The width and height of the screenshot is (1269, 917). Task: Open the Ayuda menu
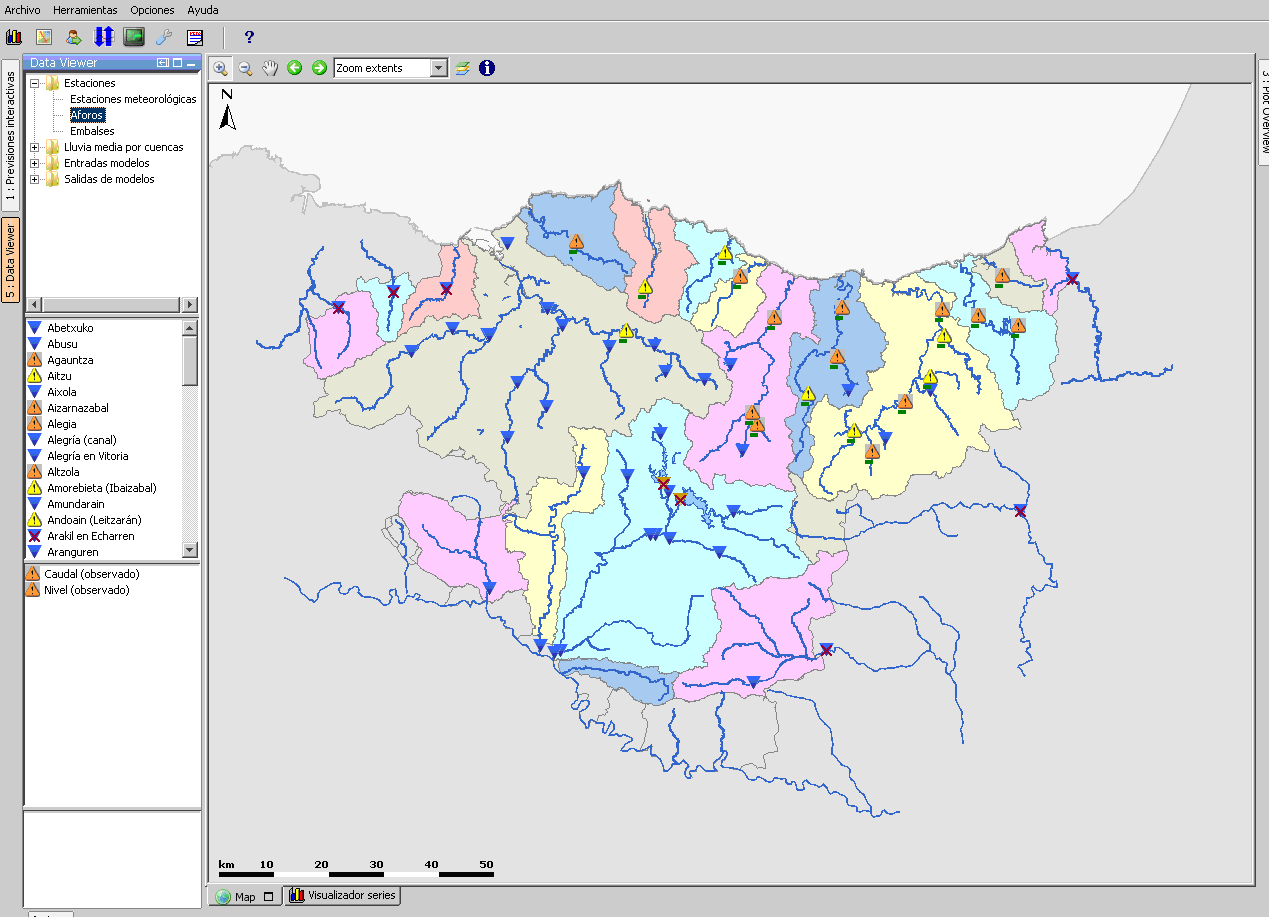203,10
